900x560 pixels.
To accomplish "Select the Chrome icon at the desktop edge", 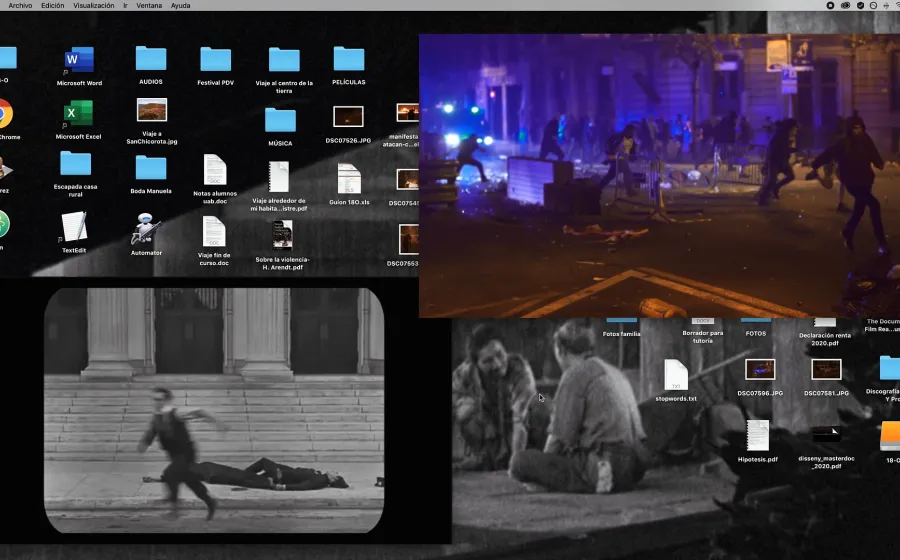I will click(x=6, y=114).
